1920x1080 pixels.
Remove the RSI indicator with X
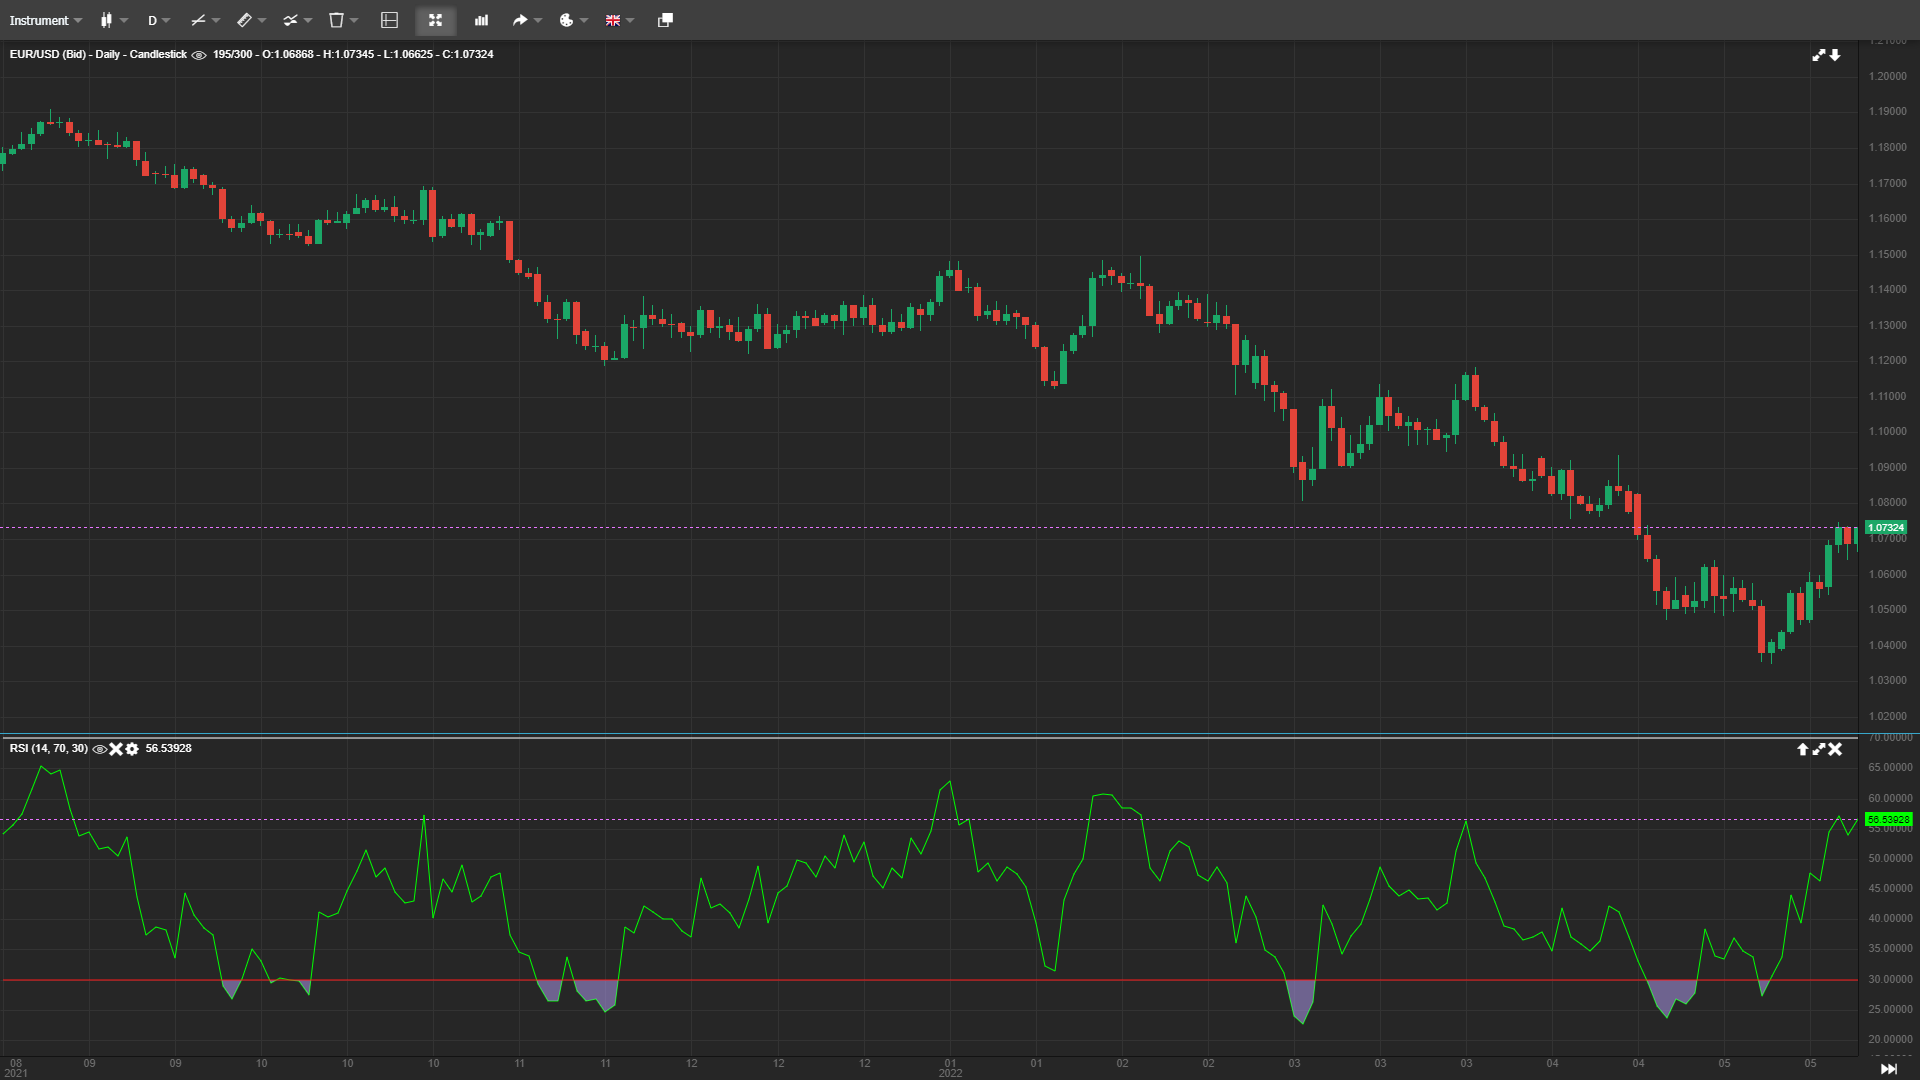click(x=116, y=749)
